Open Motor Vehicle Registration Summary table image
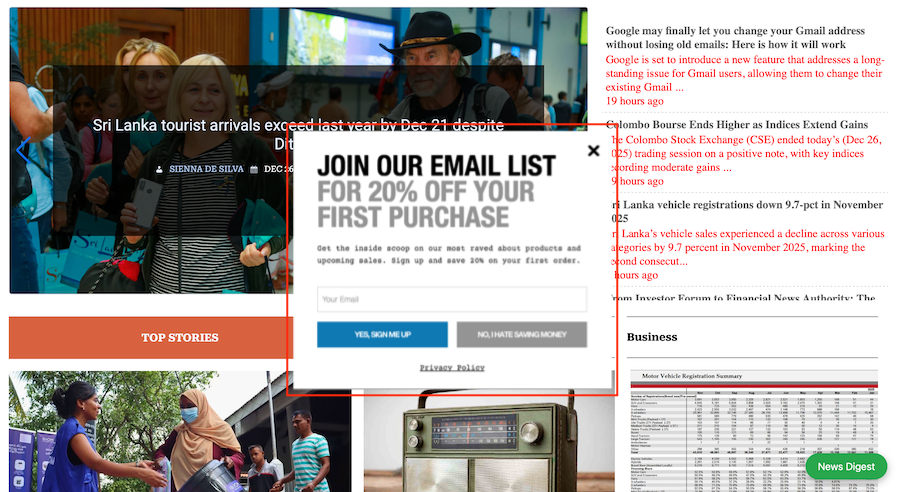The height and width of the screenshot is (492, 900). [754, 431]
